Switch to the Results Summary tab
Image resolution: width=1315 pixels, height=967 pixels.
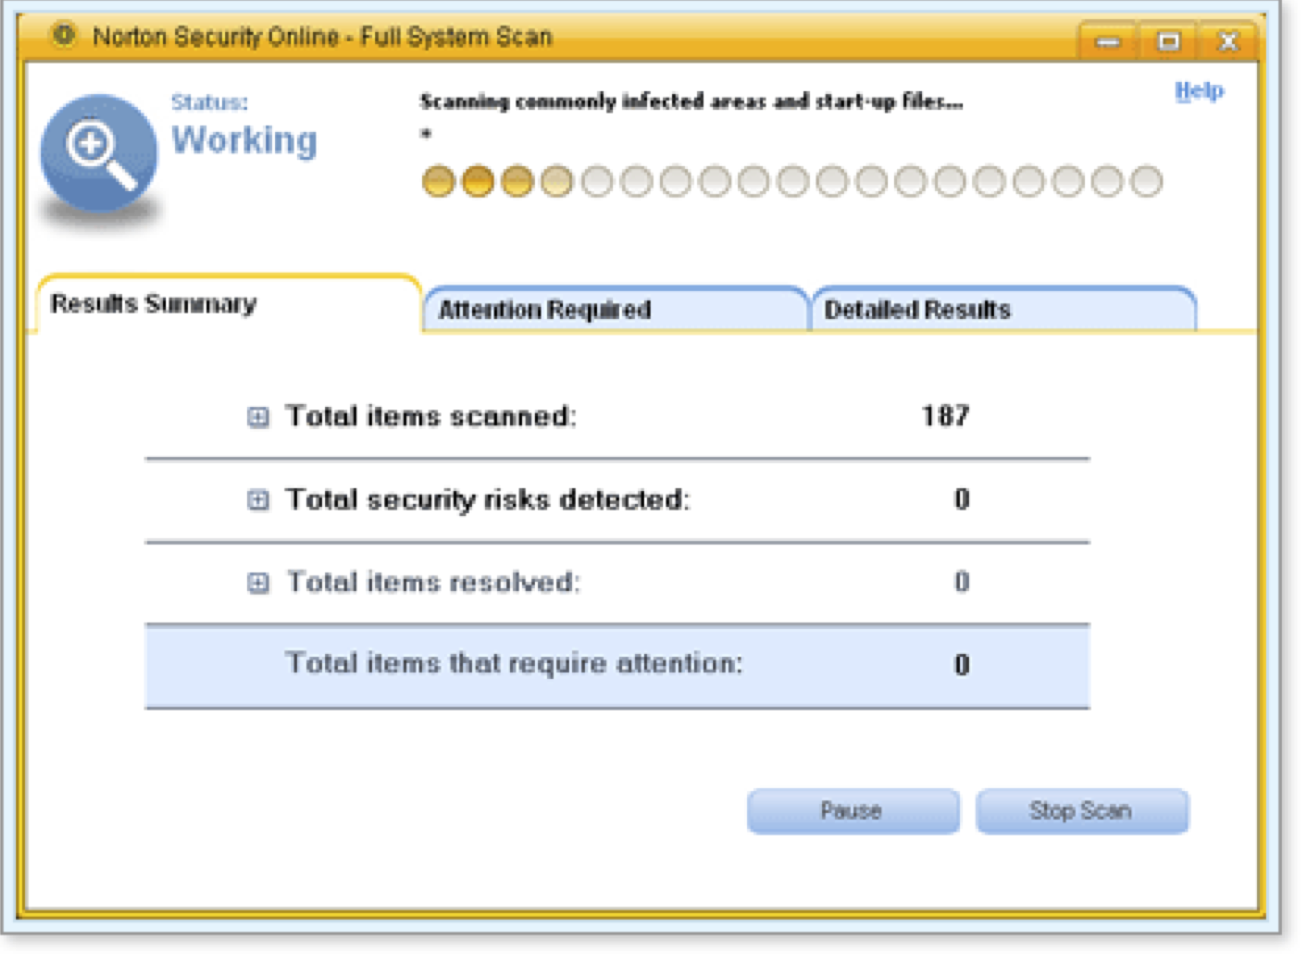click(228, 304)
